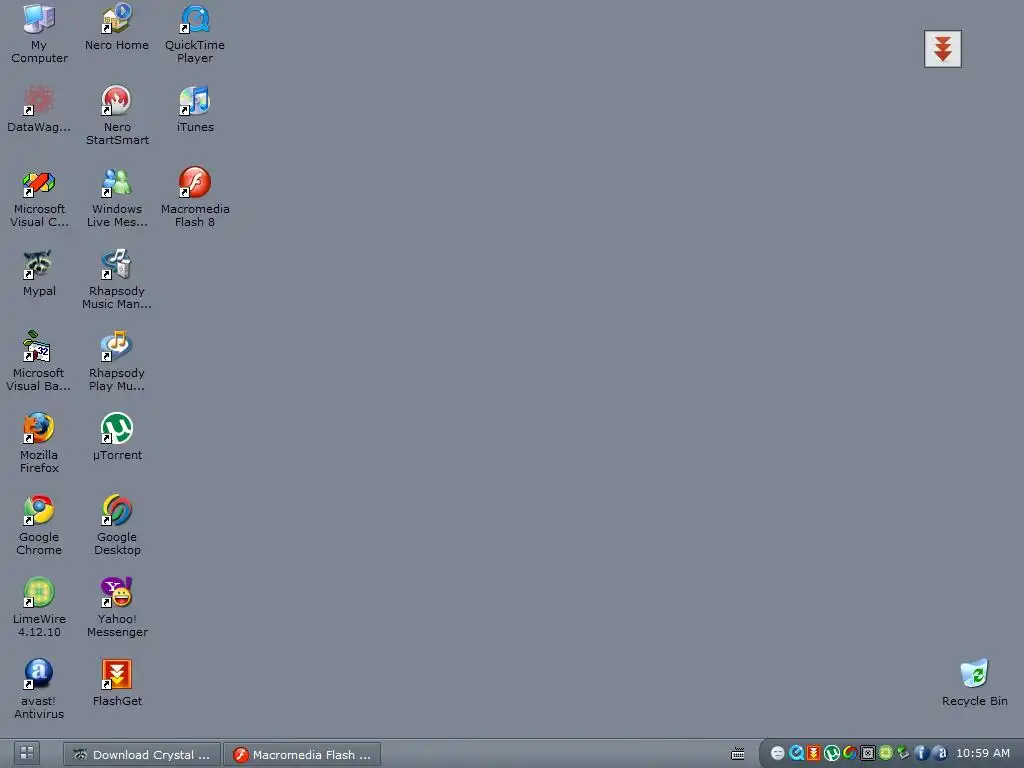Click the FlashGet tray icon

point(813,754)
